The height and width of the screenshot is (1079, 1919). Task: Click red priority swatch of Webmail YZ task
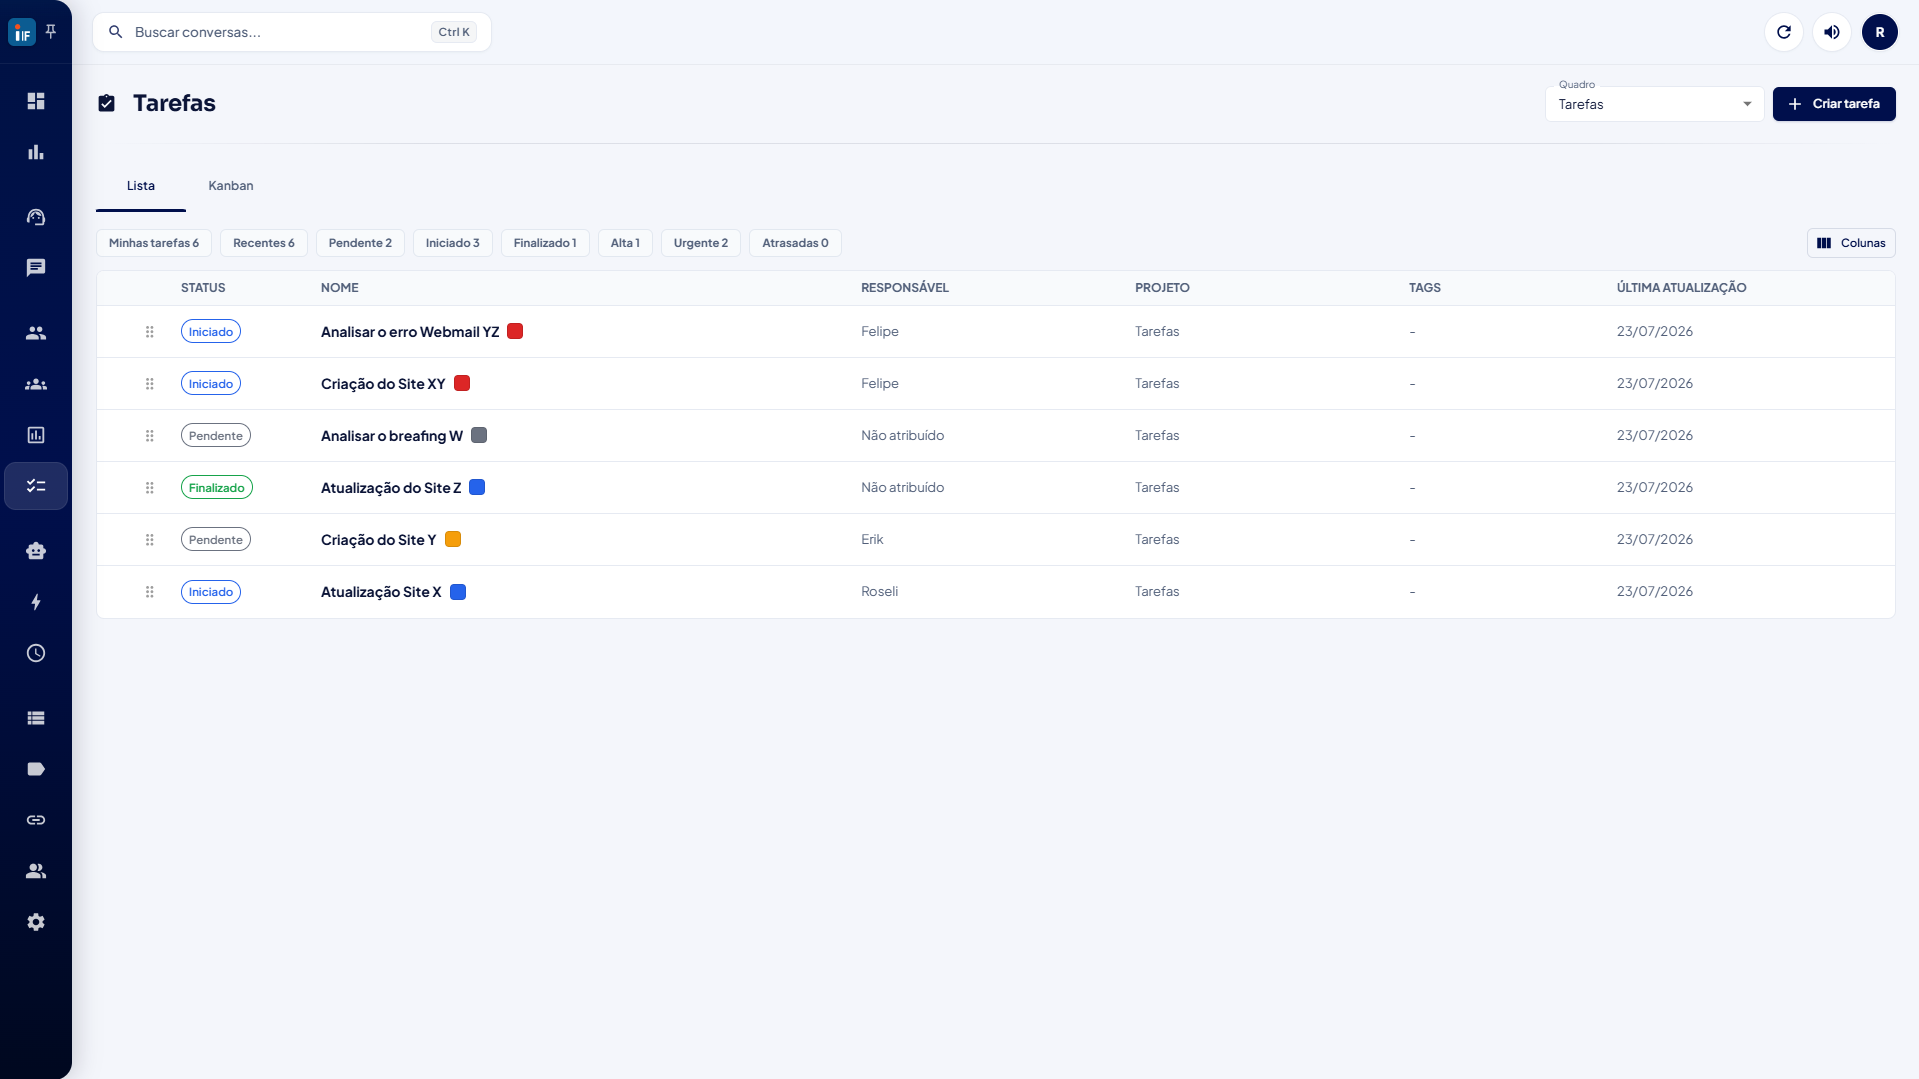click(x=515, y=331)
